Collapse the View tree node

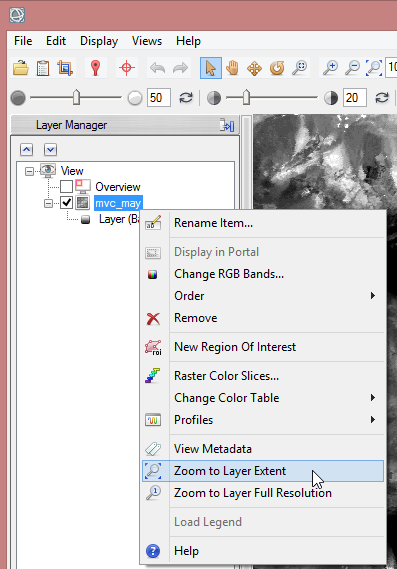[29, 171]
